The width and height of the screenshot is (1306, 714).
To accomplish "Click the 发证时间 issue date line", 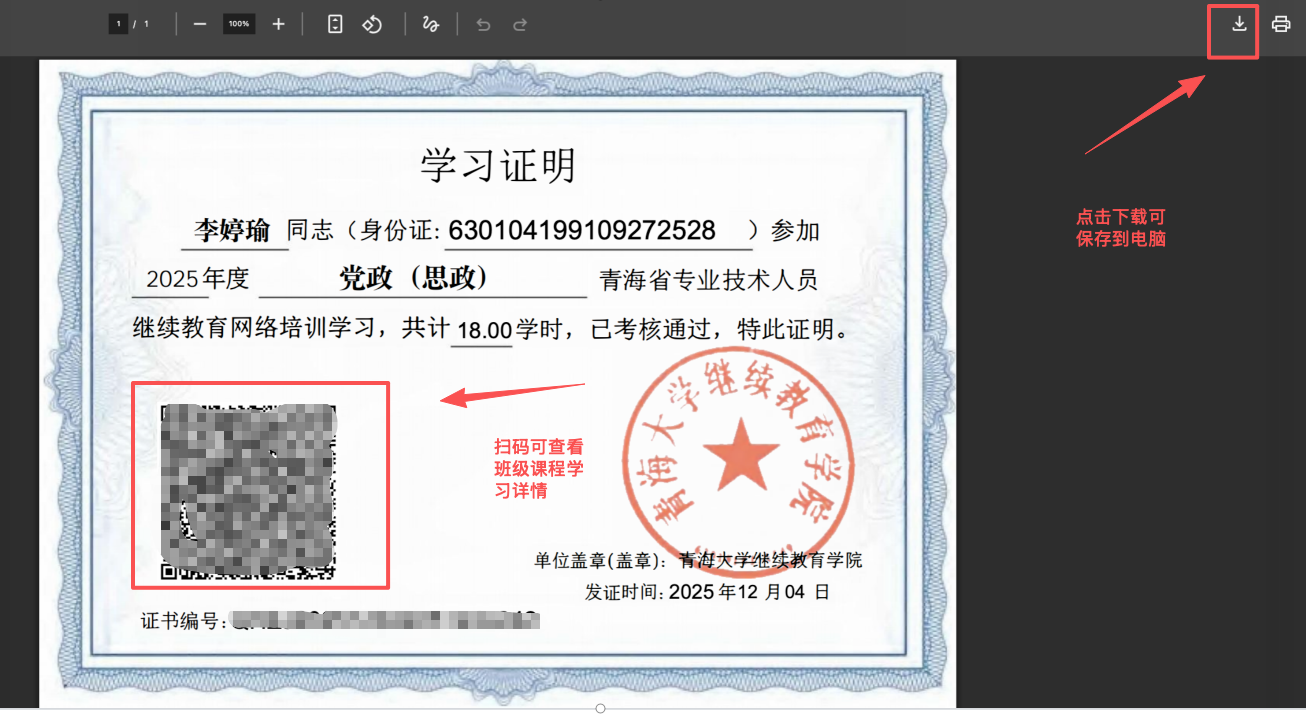I will click(x=707, y=592).
